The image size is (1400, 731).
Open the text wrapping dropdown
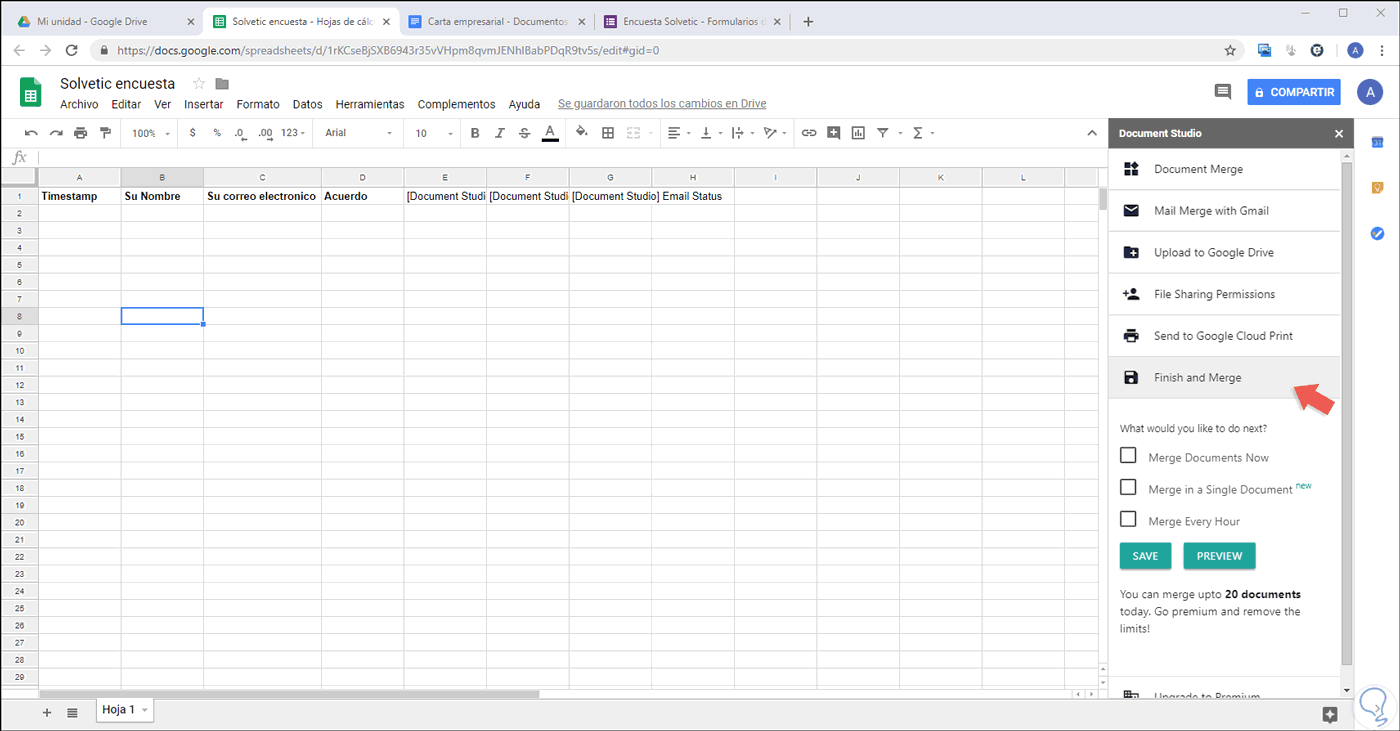(743, 133)
